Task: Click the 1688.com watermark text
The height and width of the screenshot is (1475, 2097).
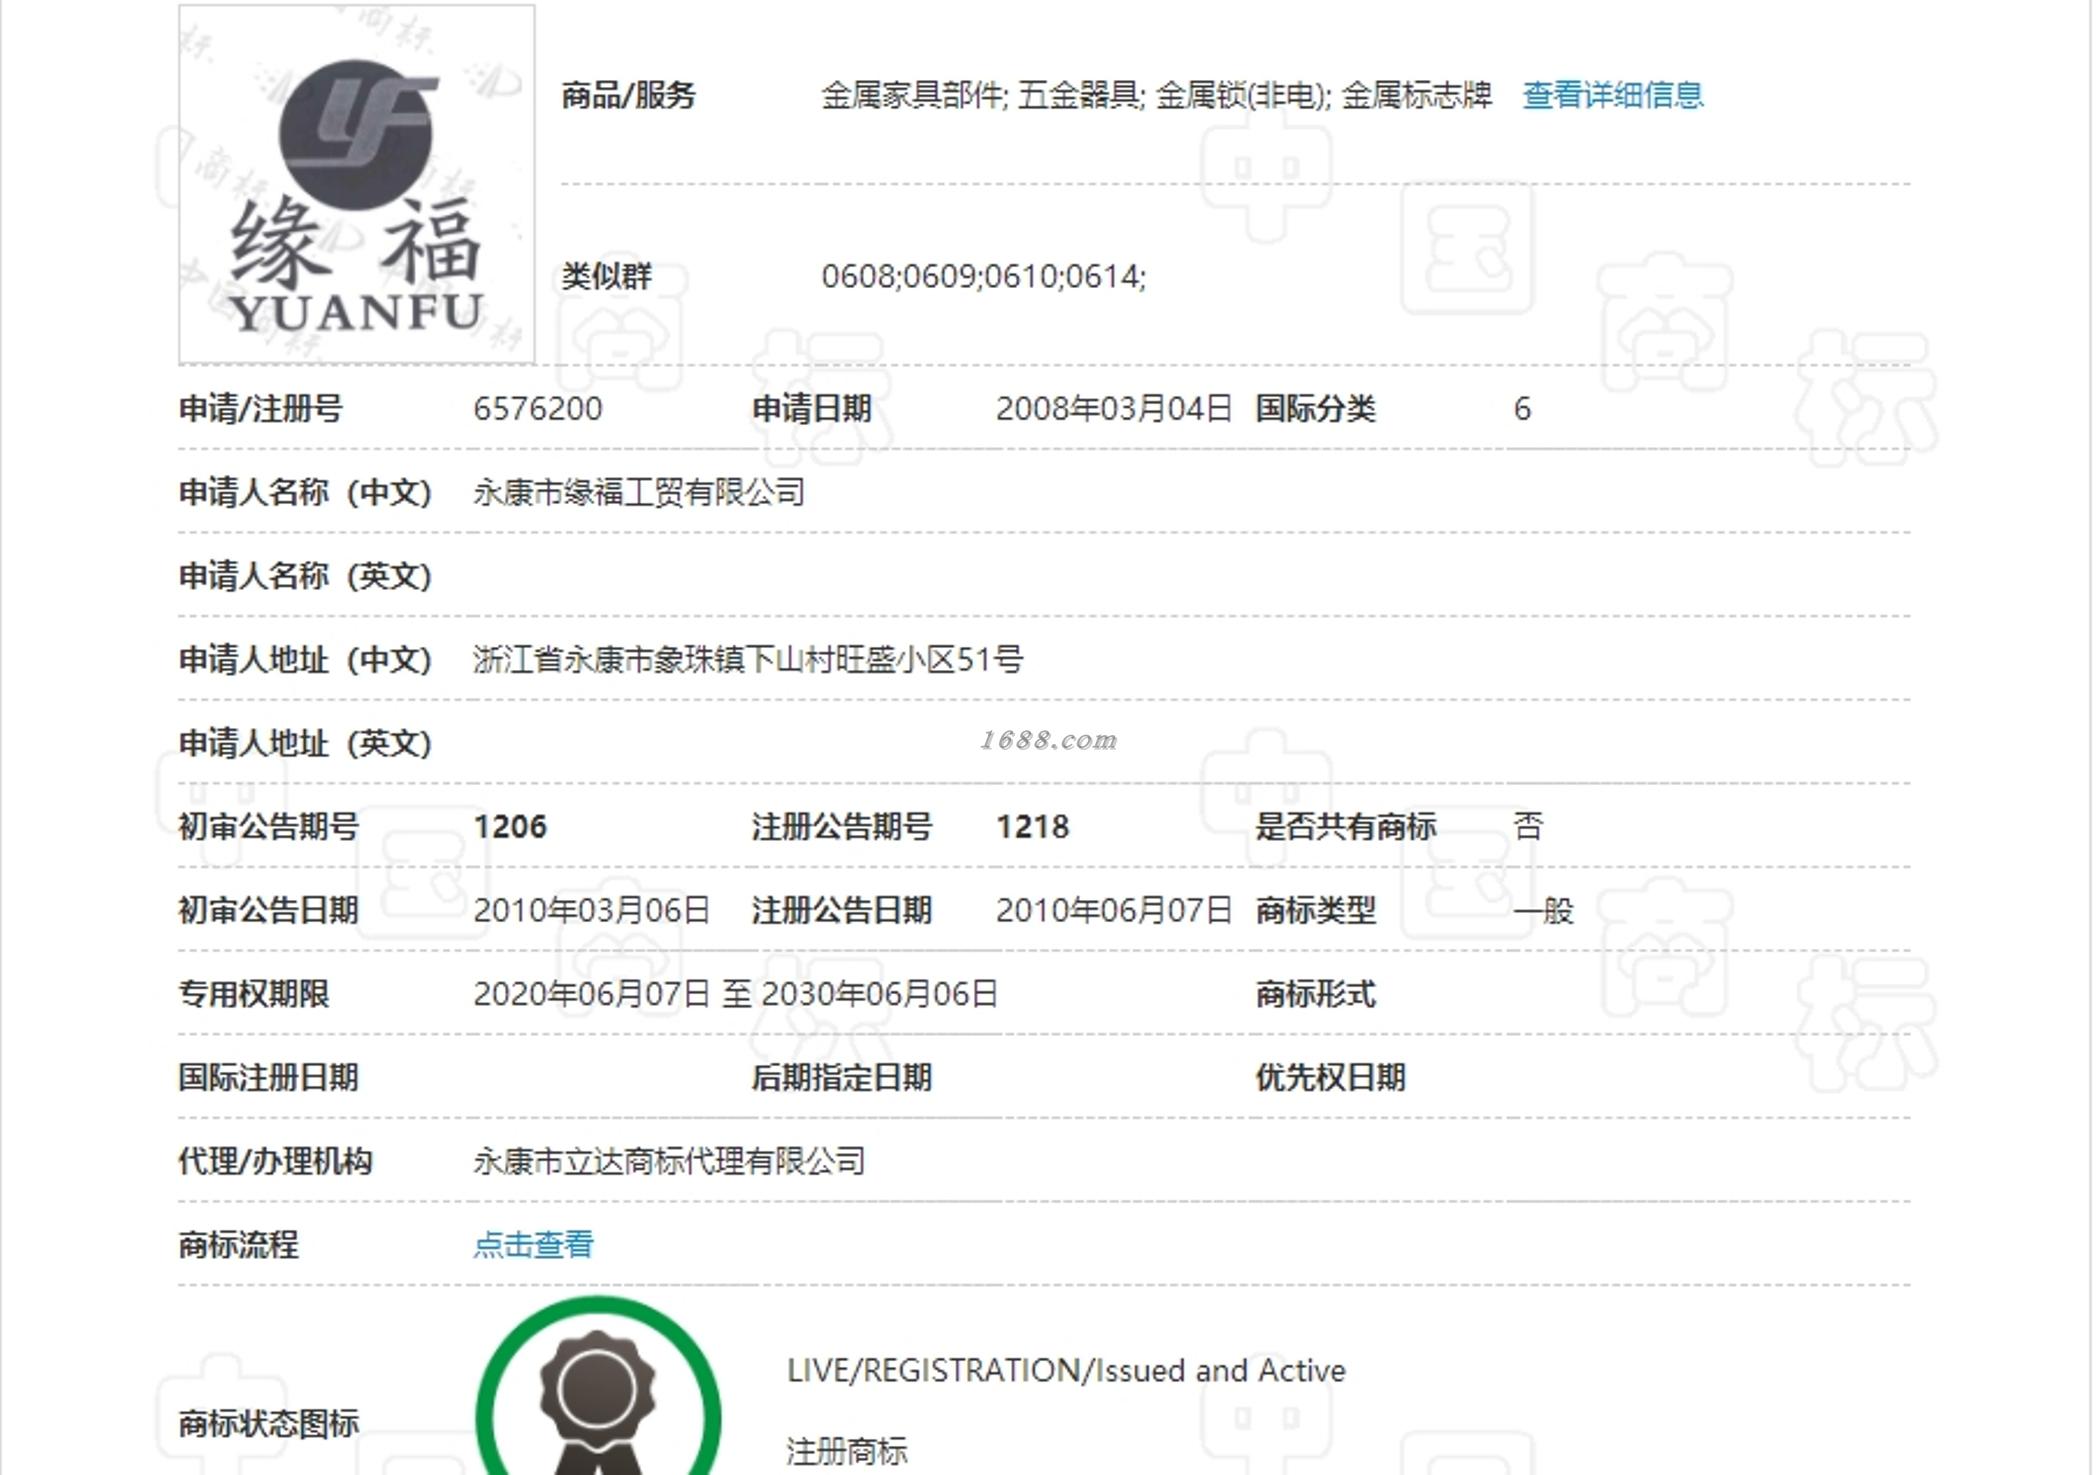Action: coord(1048,740)
